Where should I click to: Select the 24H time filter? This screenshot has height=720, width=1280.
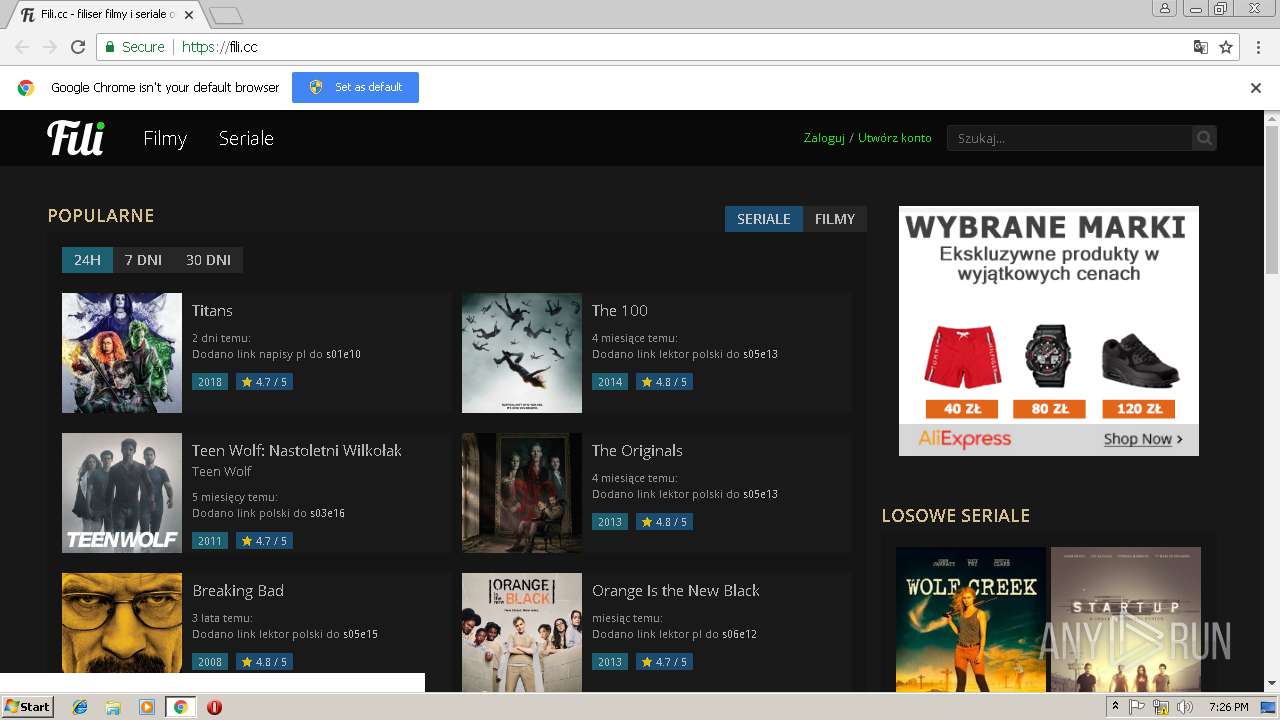87,260
